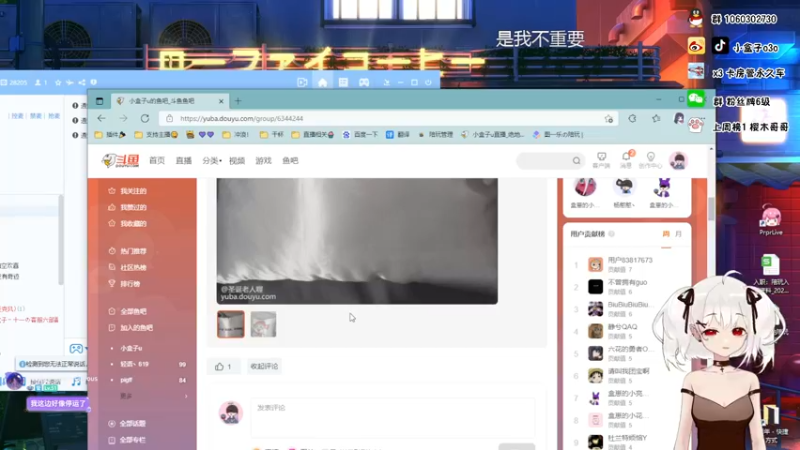Viewport: 800px width, 450px height.
Task: Go to 首页 in Douyu navigation
Action: pos(157,161)
